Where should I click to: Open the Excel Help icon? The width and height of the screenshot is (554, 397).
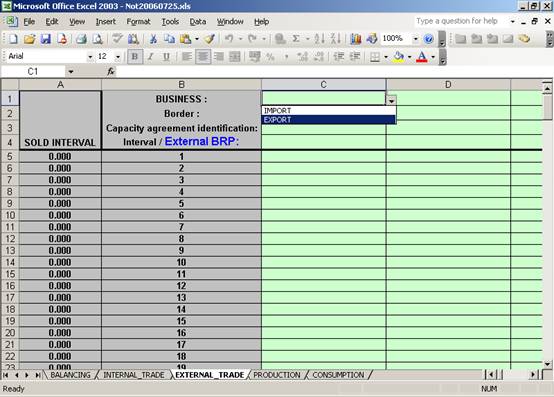(x=429, y=39)
